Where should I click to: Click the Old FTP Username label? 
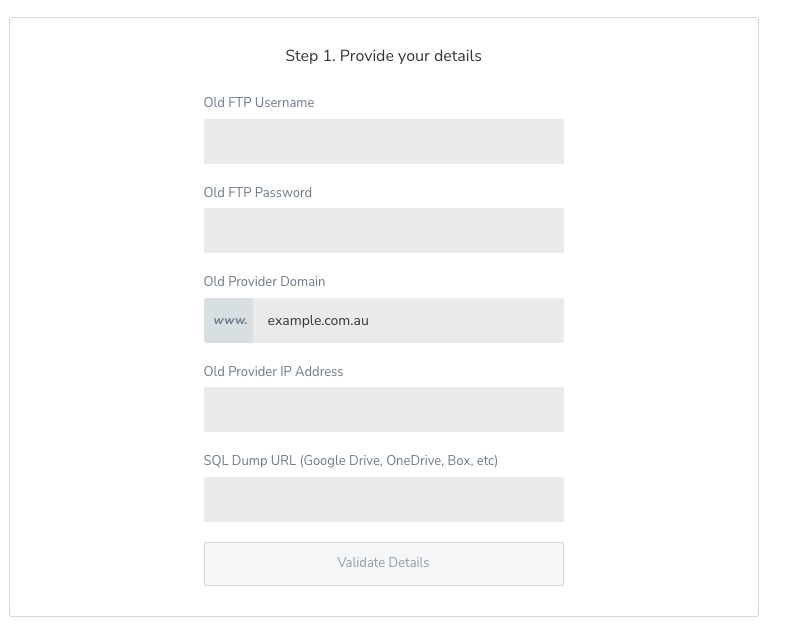[x=259, y=102]
